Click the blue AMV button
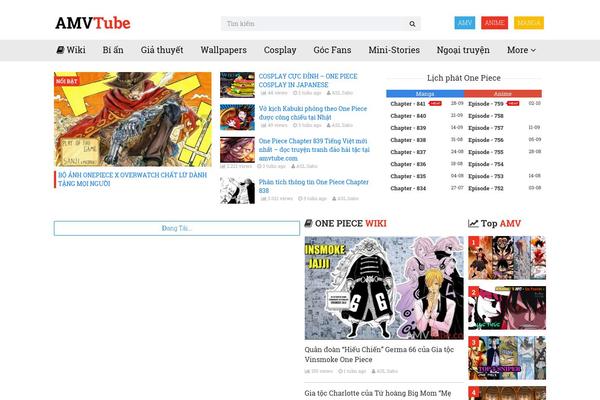Image resolution: width=600 pixels, height=400 pixels. (x=465, y=23)
